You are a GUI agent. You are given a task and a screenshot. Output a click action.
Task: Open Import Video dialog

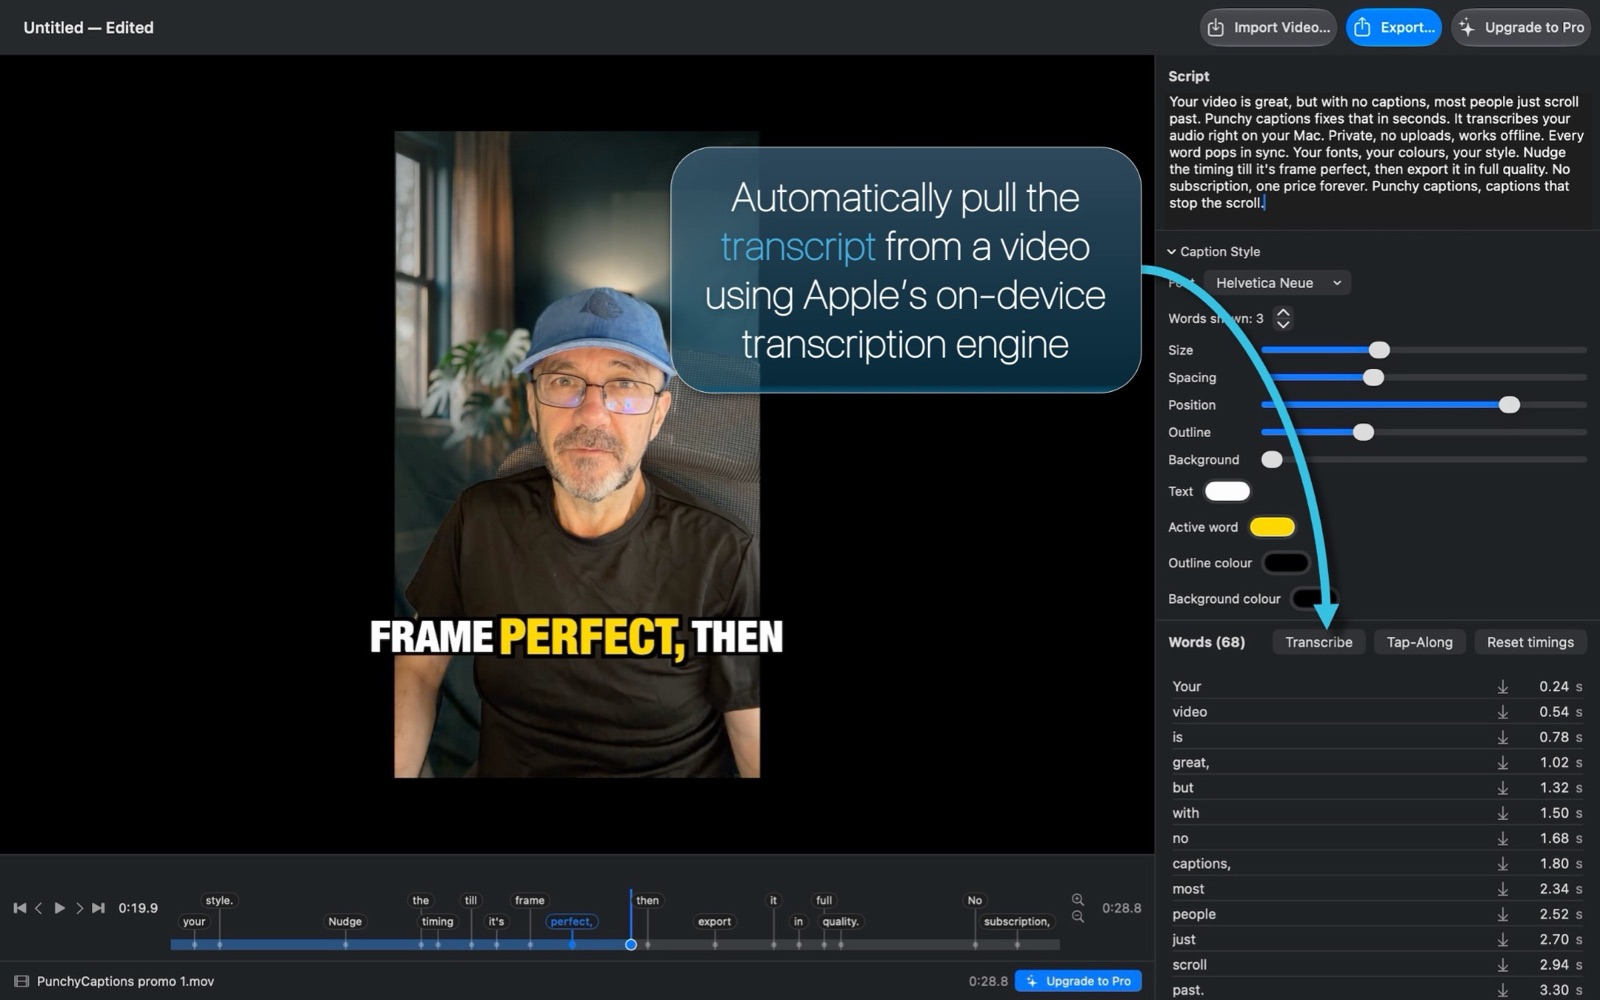click(1268, 28)
